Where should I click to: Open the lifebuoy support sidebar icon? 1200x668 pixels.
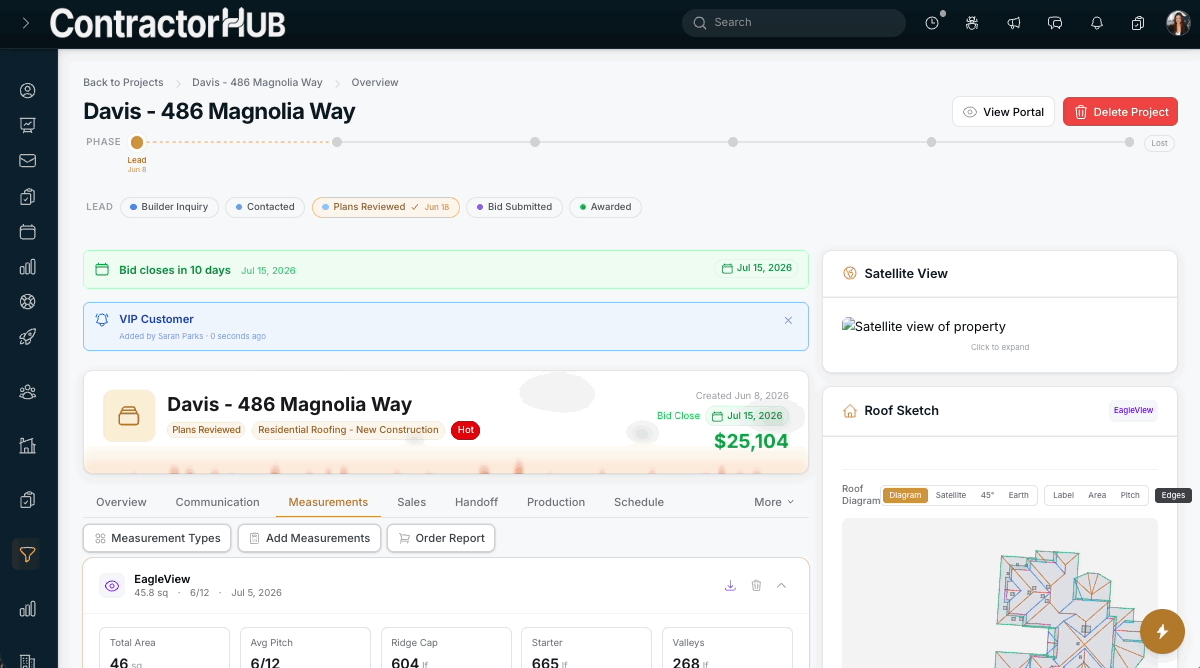coord(28,301)
